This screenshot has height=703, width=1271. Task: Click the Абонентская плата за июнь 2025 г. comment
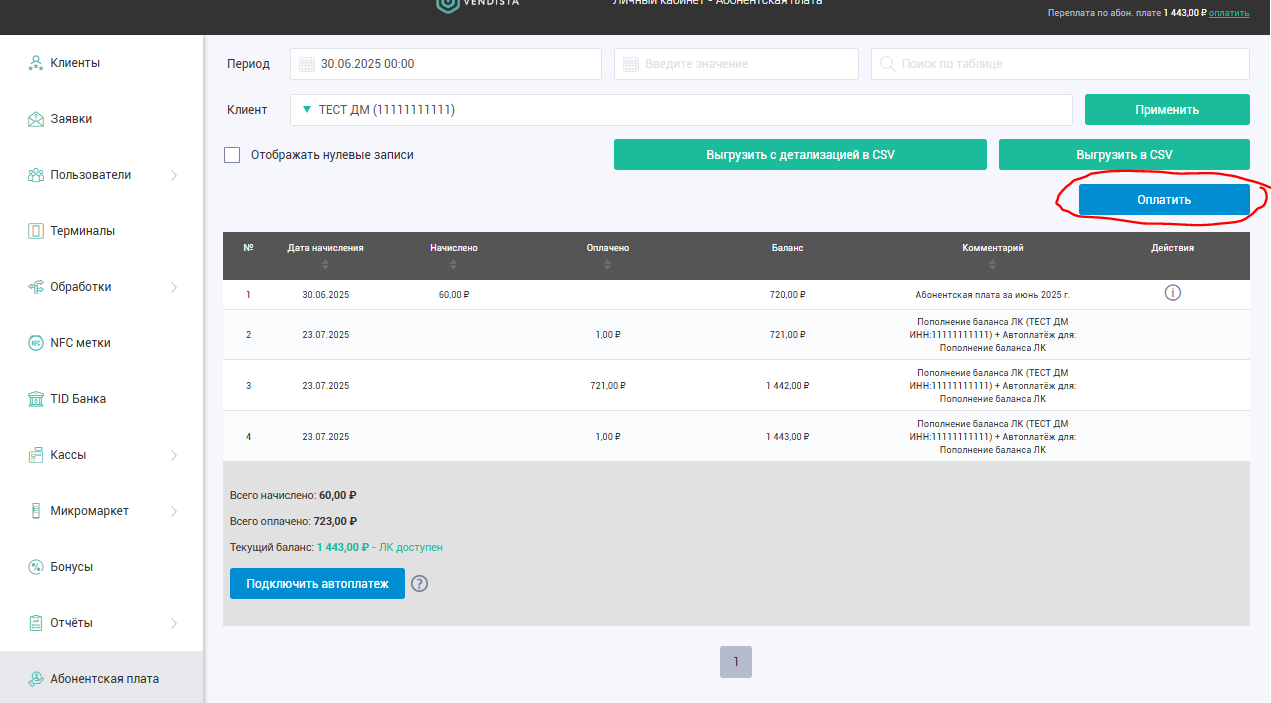[x=993, y=295]
